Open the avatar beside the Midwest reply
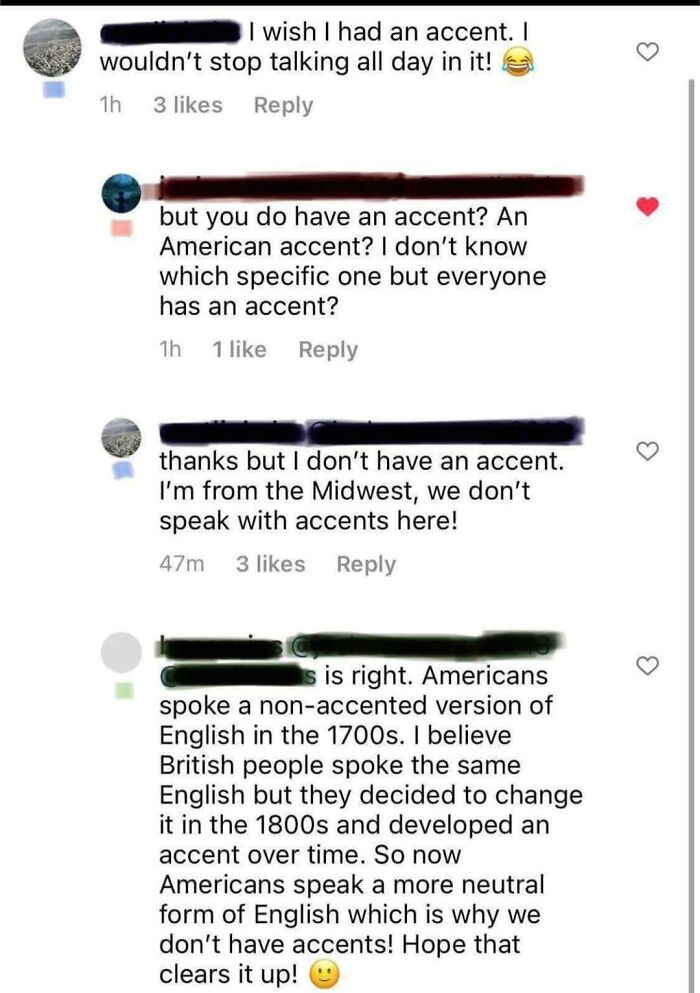Screen dimensions: 700x993 pyautogui.click(x=121, y=438)
